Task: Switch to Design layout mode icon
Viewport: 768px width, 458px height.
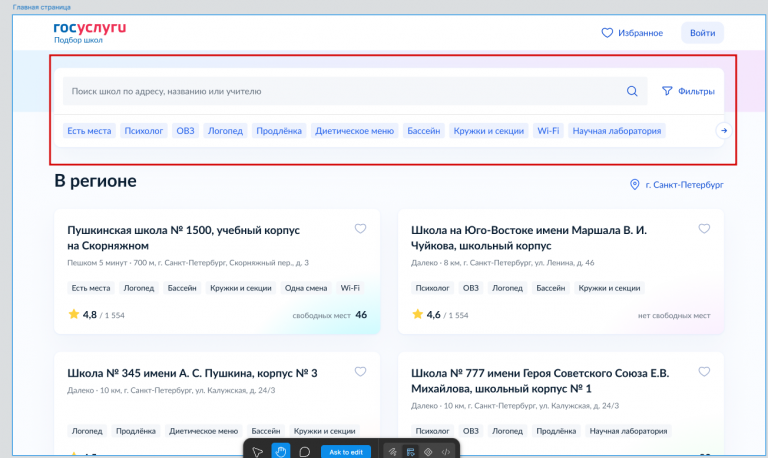Action: (x=410, y=452)
